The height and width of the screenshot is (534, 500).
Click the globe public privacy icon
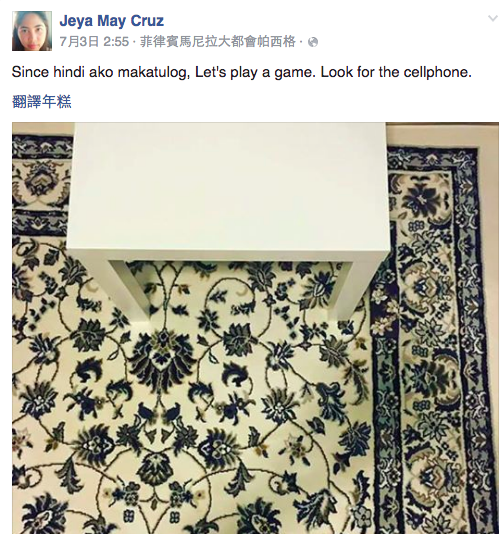click(x=313, y=42)
